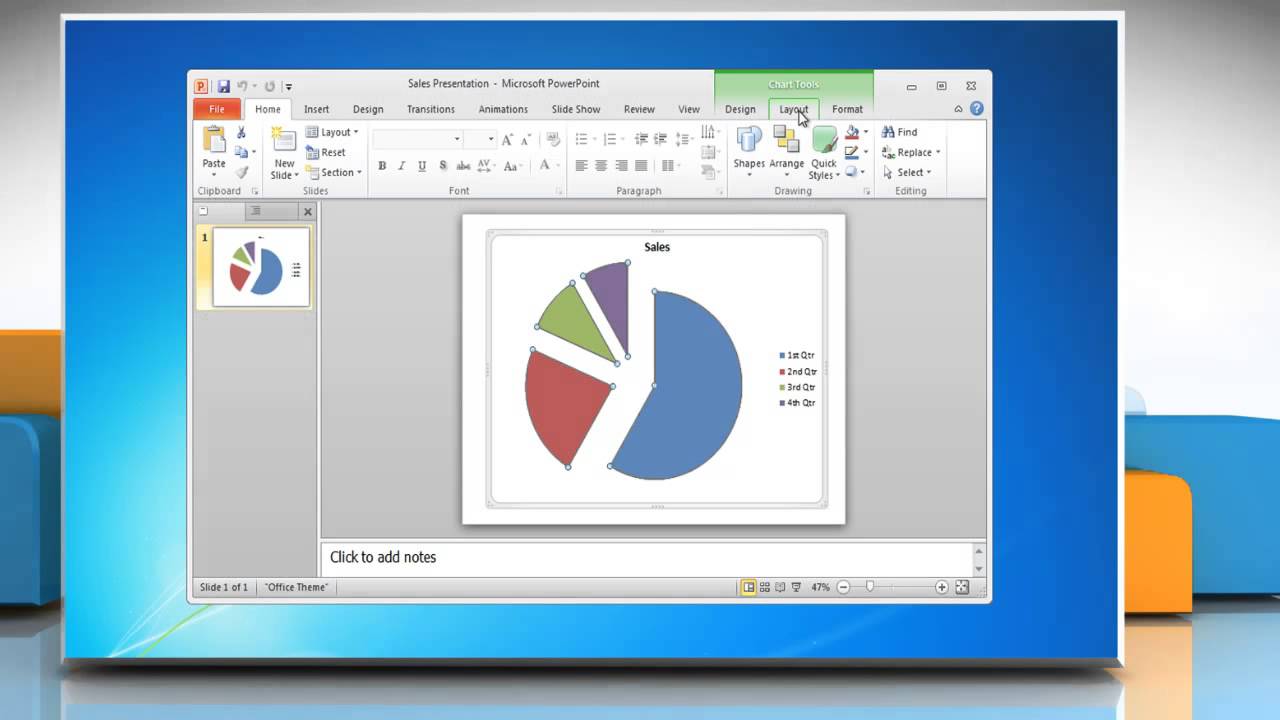Switch to the Insert tab

click(x=316, y=109)
